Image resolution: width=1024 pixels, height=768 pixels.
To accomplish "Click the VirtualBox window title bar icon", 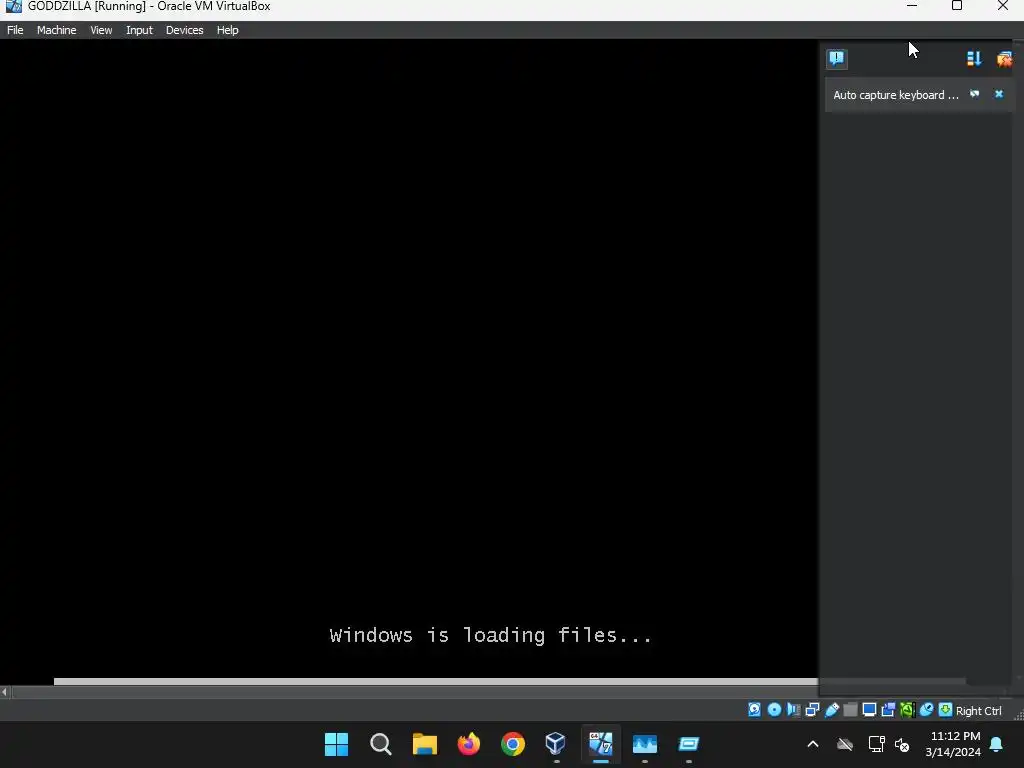I will point(13,7).
